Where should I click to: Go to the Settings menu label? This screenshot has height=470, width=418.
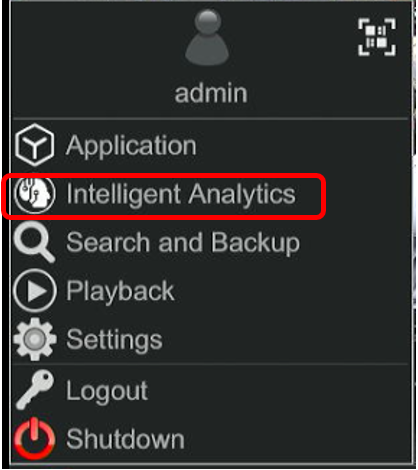(114, 340)
